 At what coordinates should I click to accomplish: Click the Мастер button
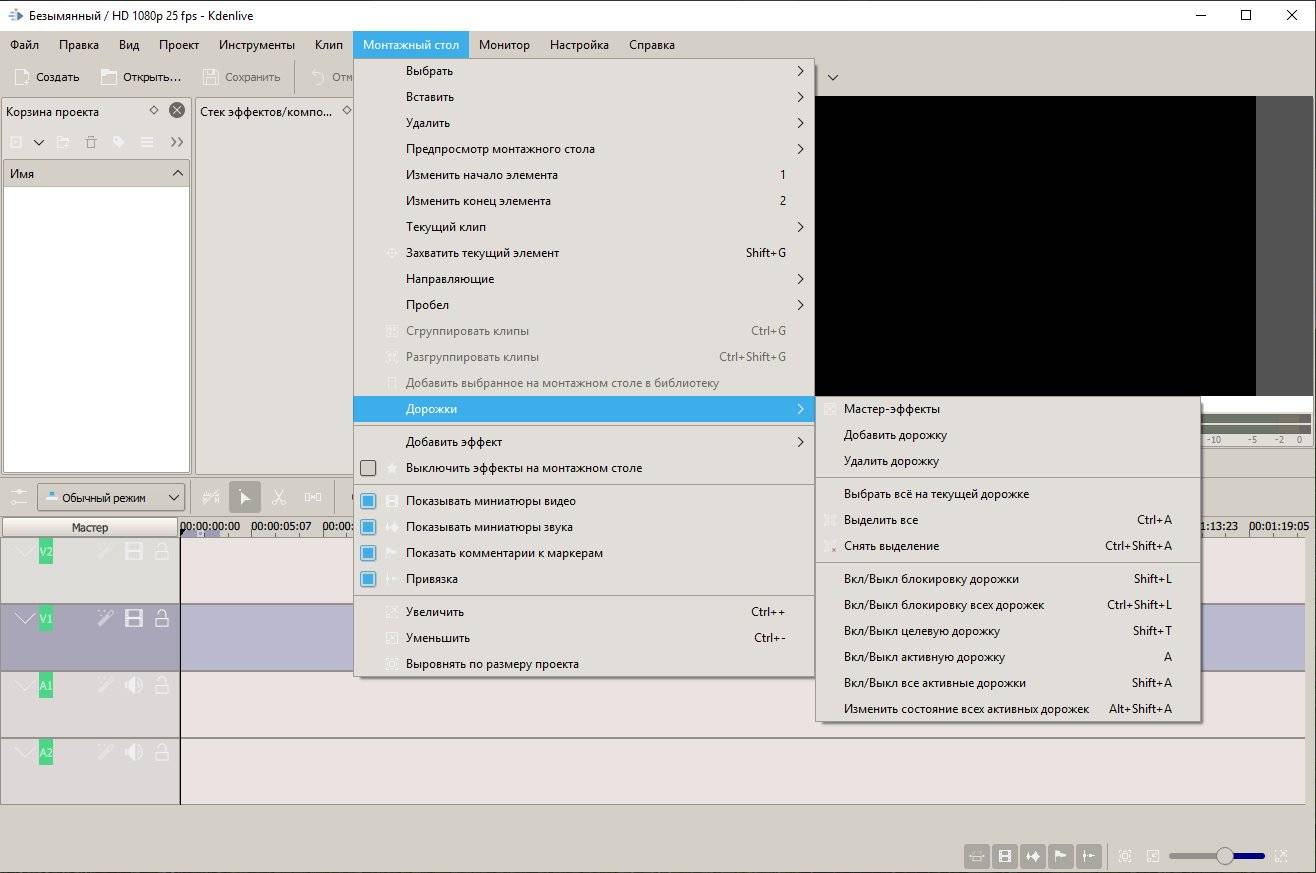tap(90, 527)
